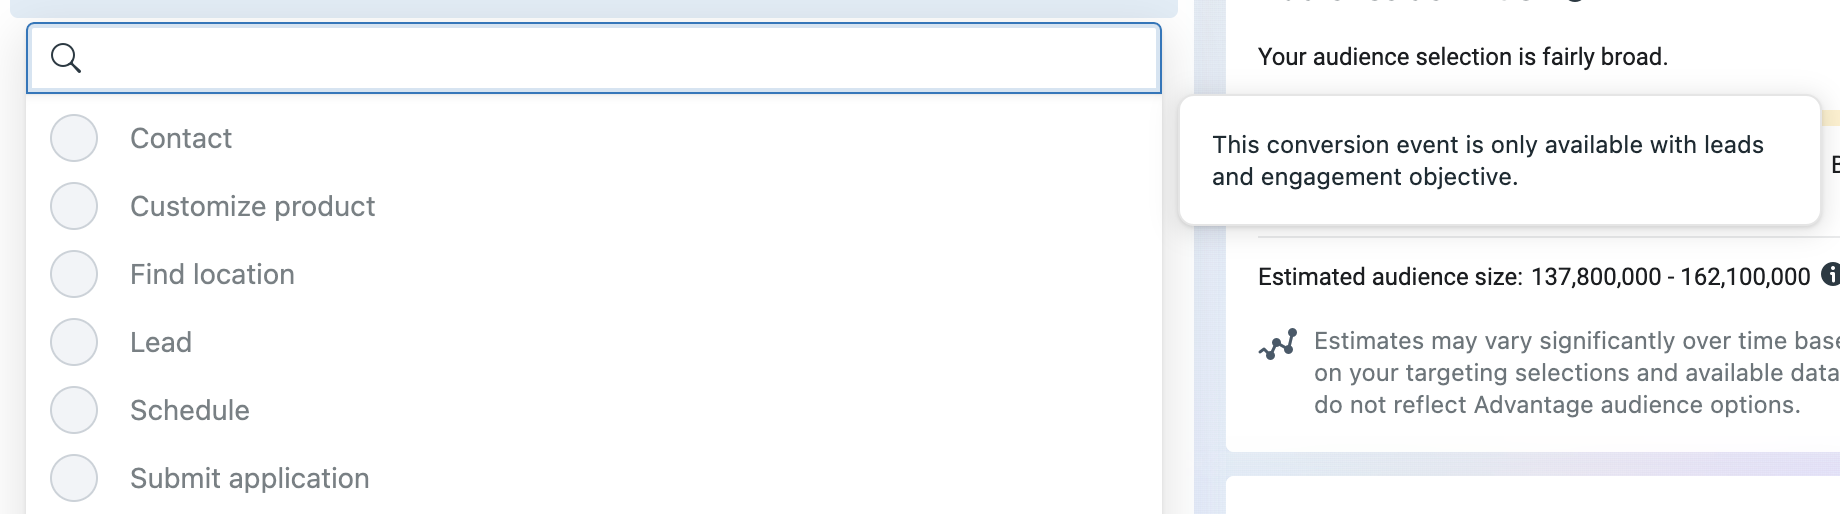
Task: Click the 'Schedule' option label text
Action: (x=190, y=410)
